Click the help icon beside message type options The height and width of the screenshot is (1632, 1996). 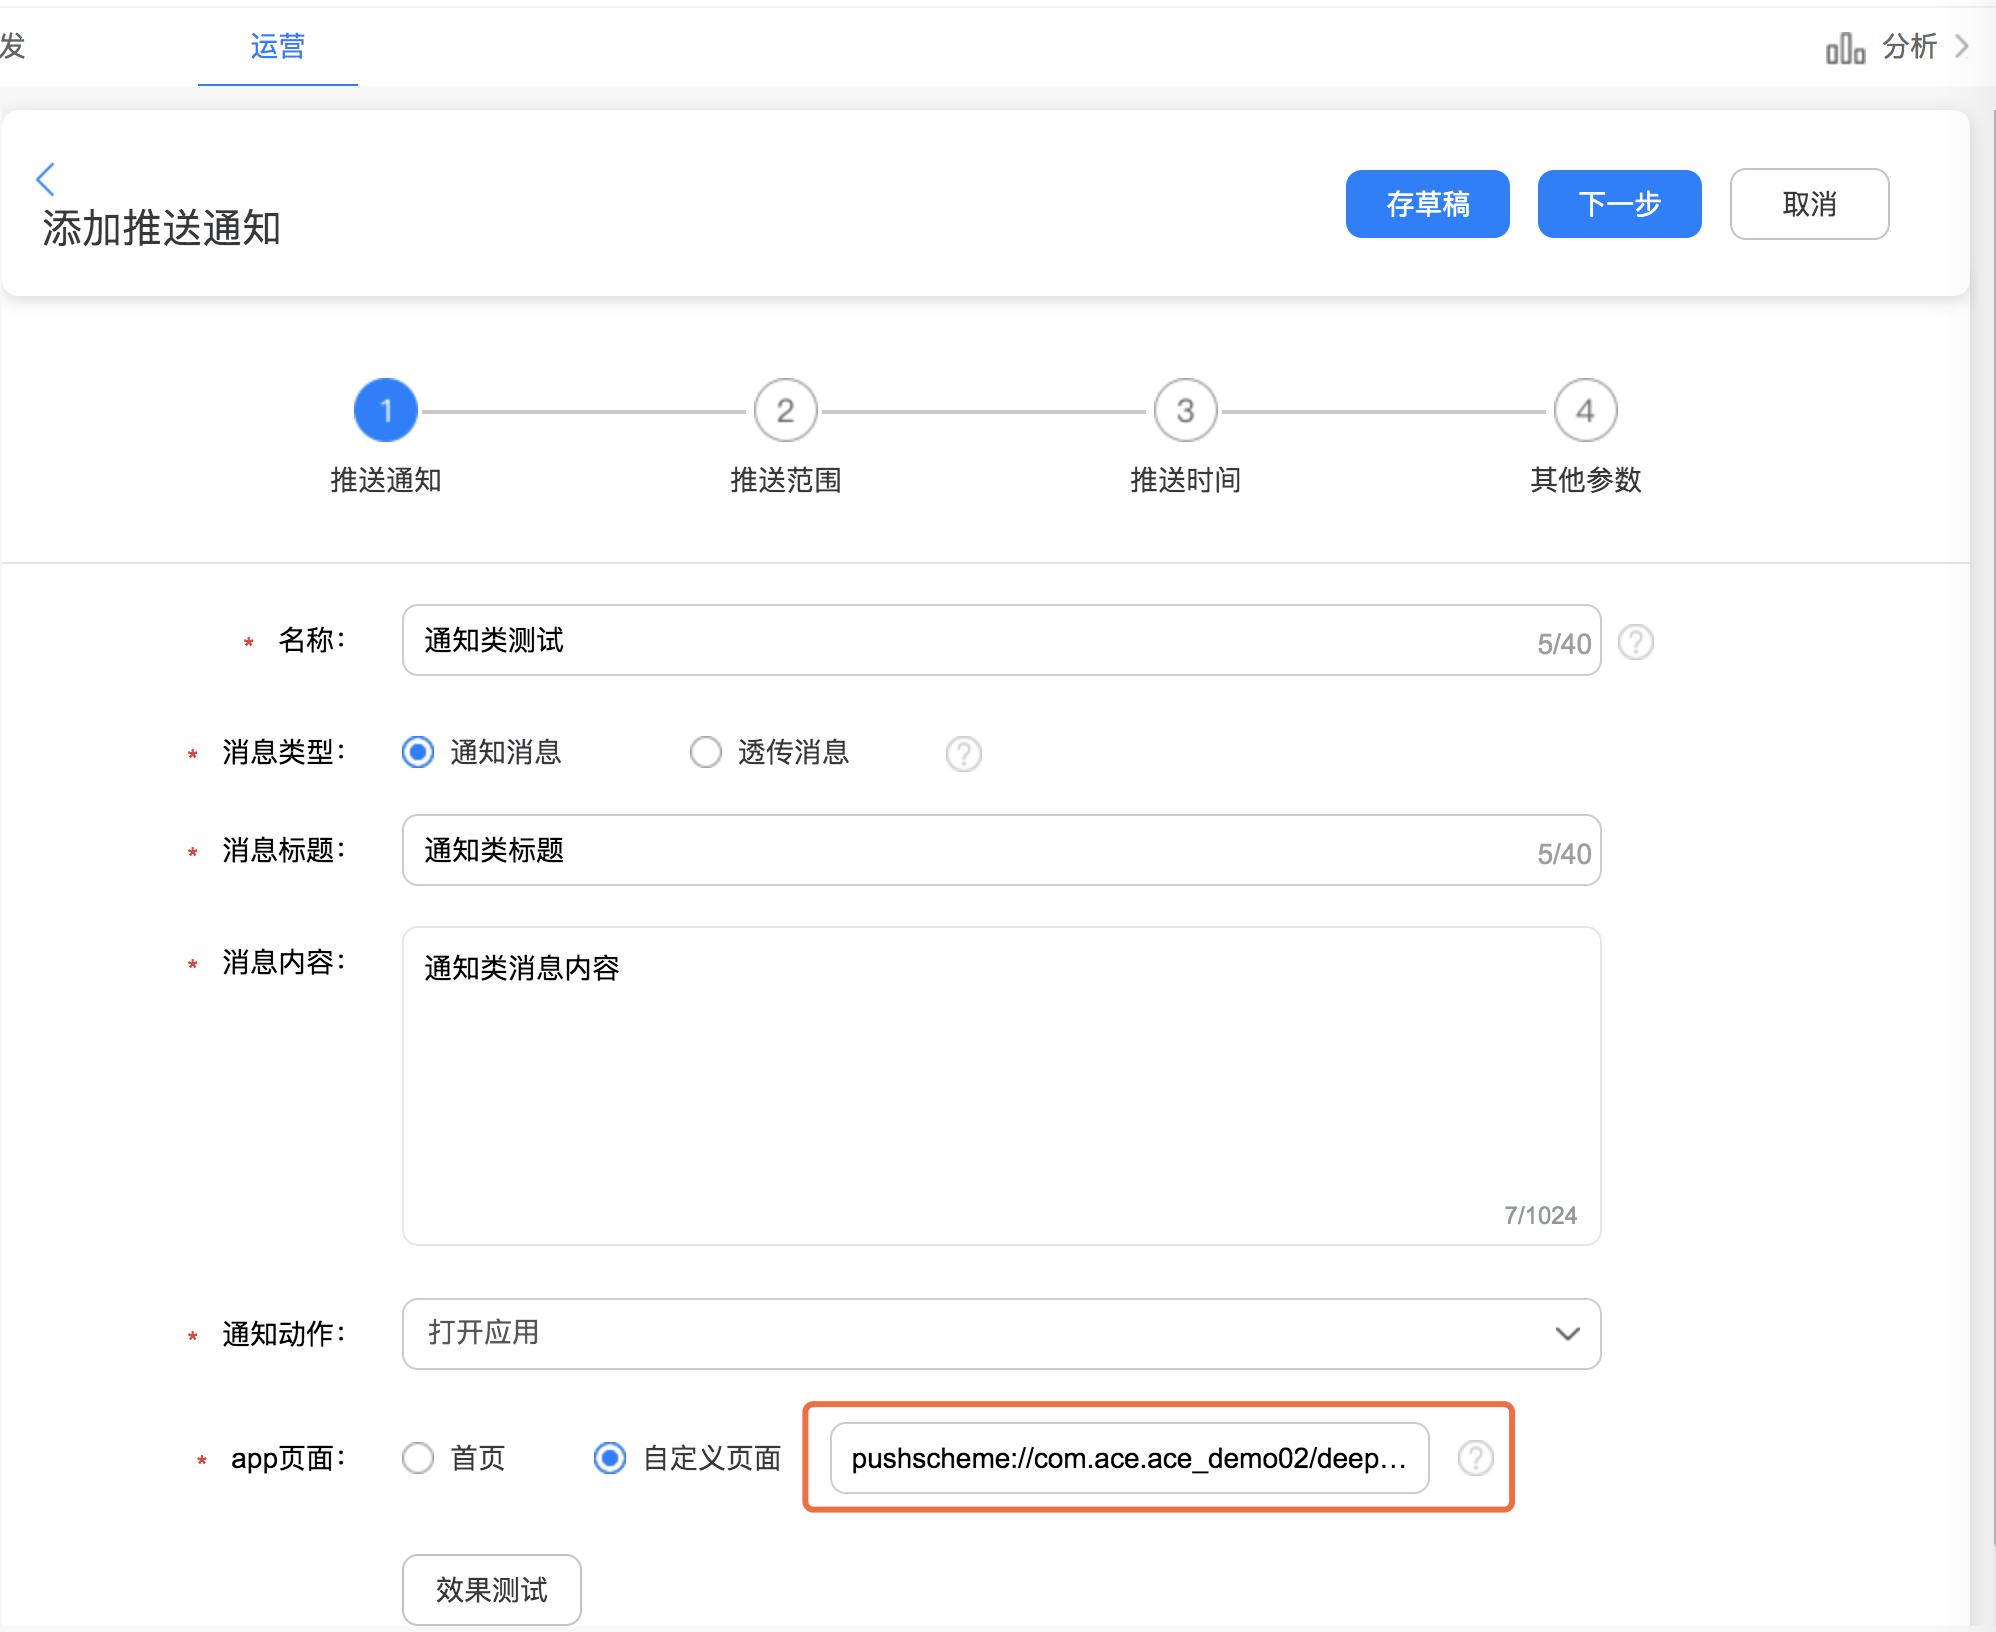[963, 753]
